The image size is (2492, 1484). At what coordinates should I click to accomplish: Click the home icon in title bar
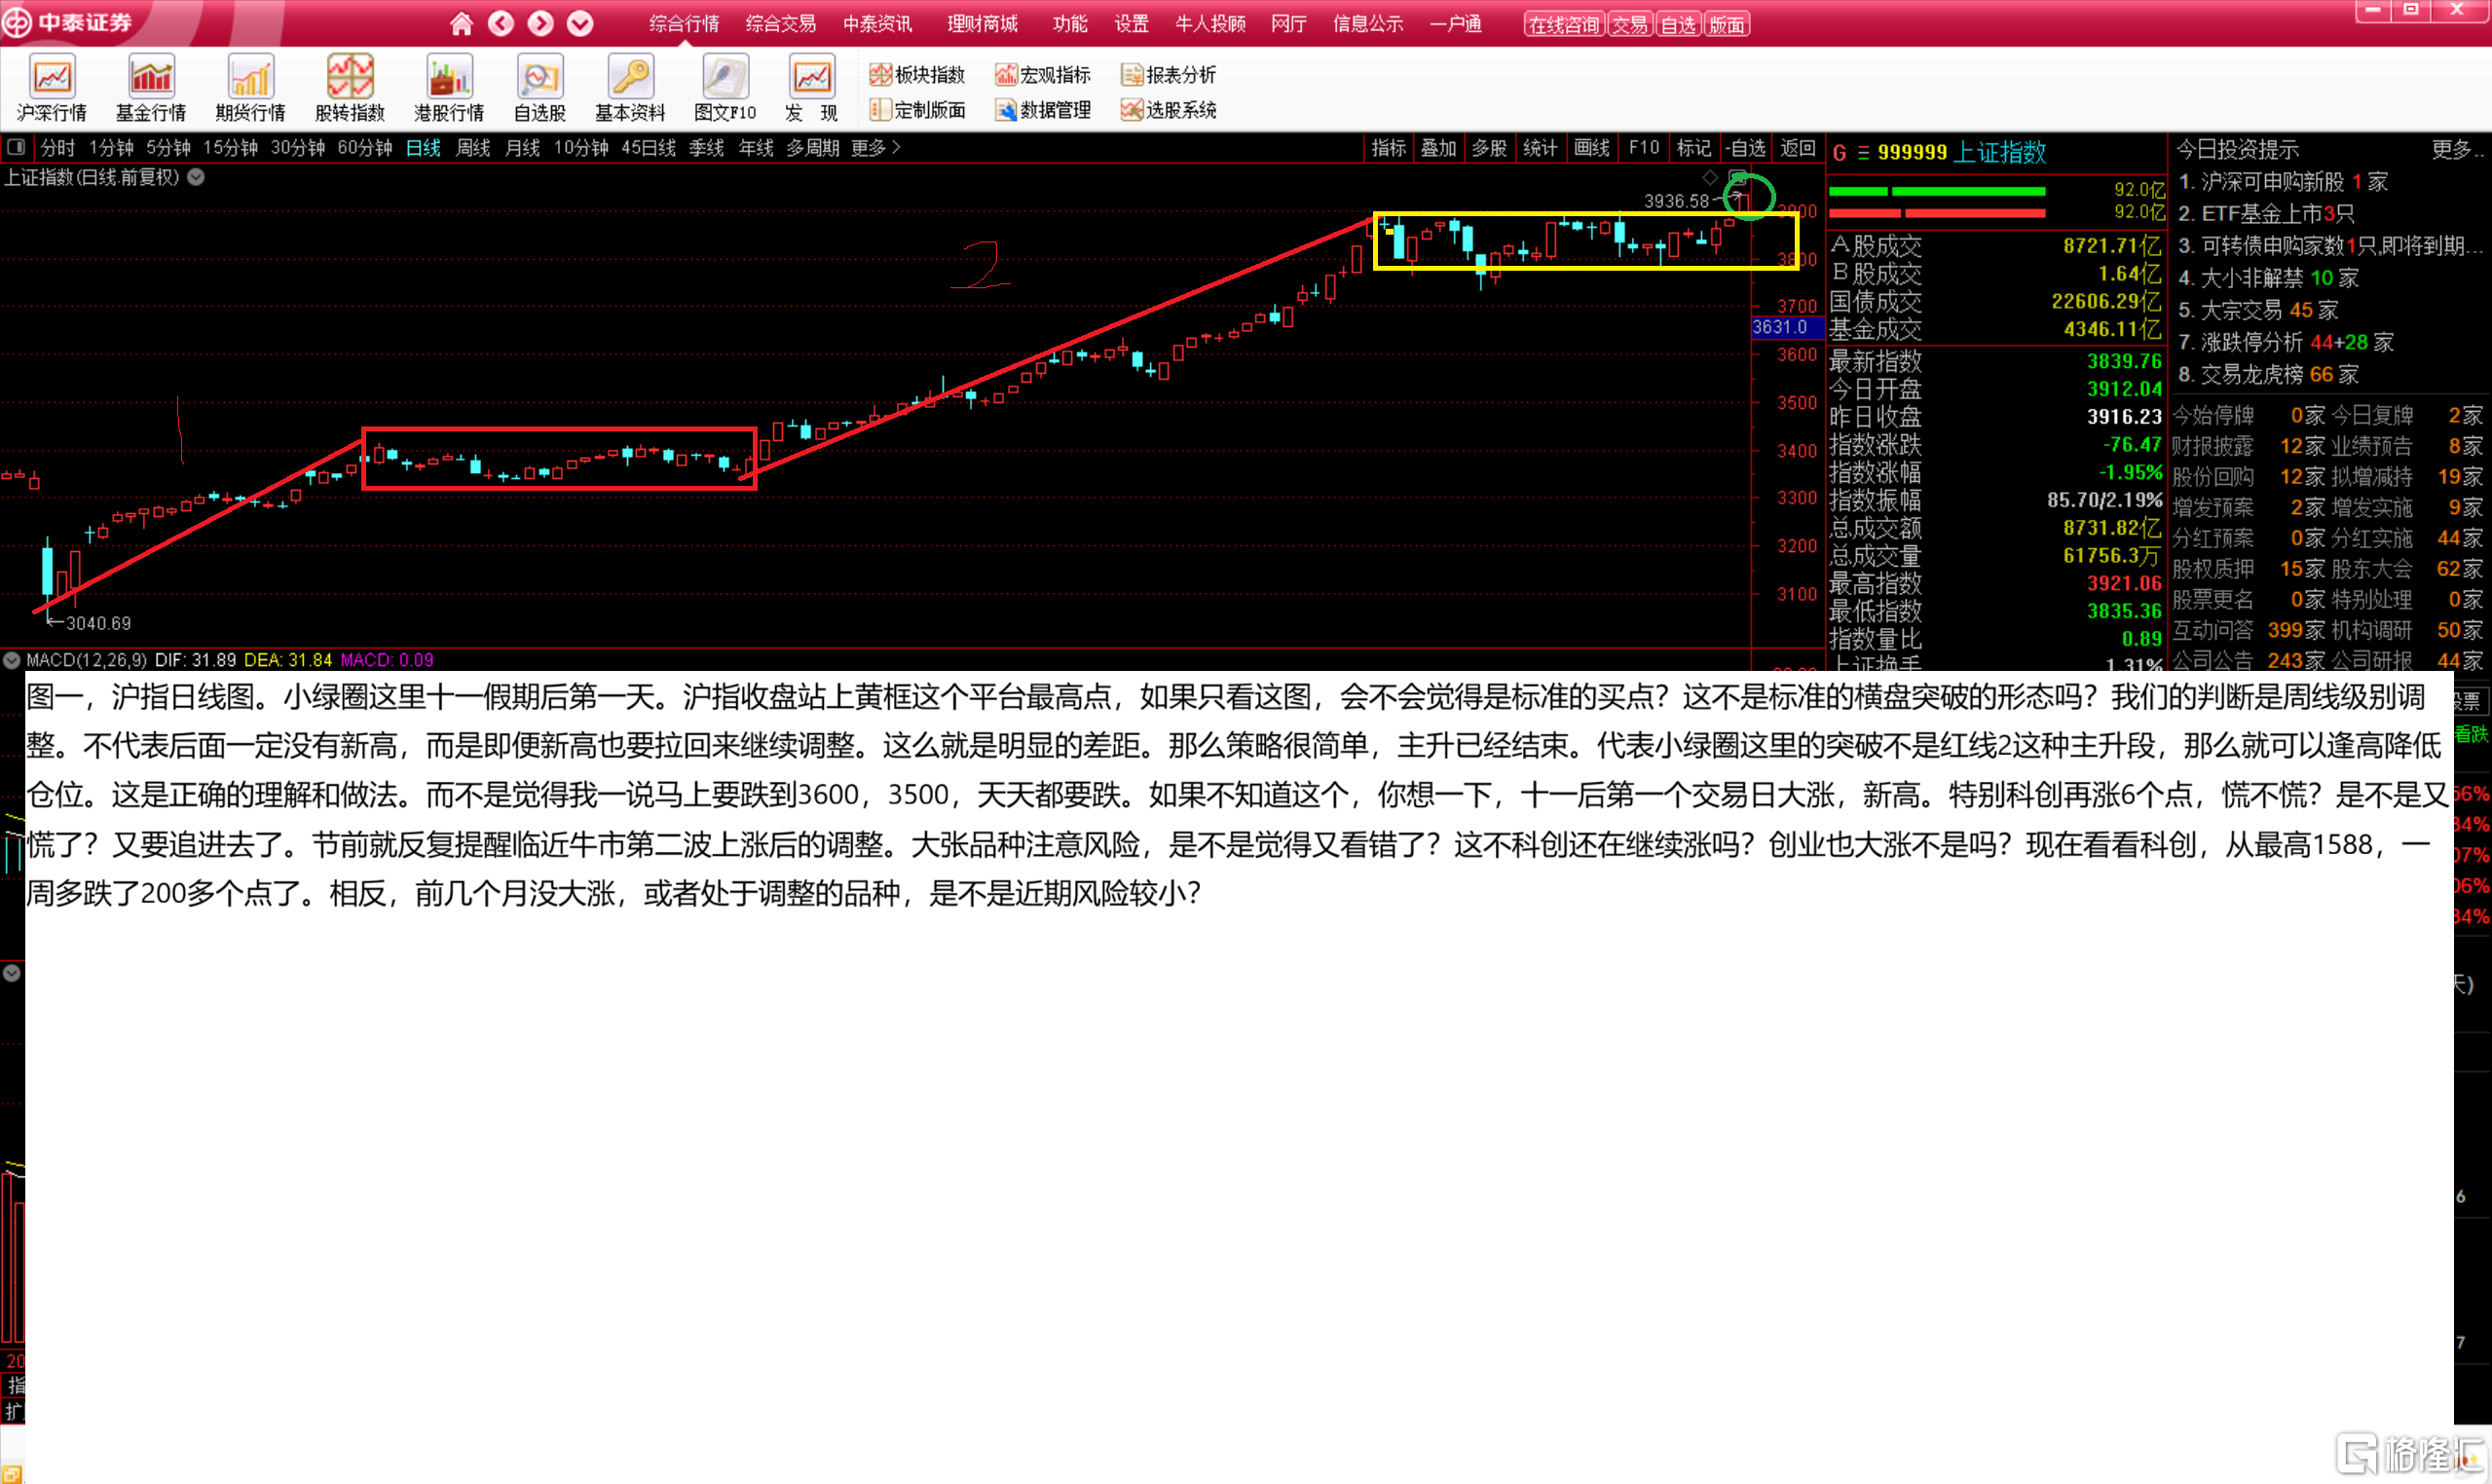pos(461,24)
